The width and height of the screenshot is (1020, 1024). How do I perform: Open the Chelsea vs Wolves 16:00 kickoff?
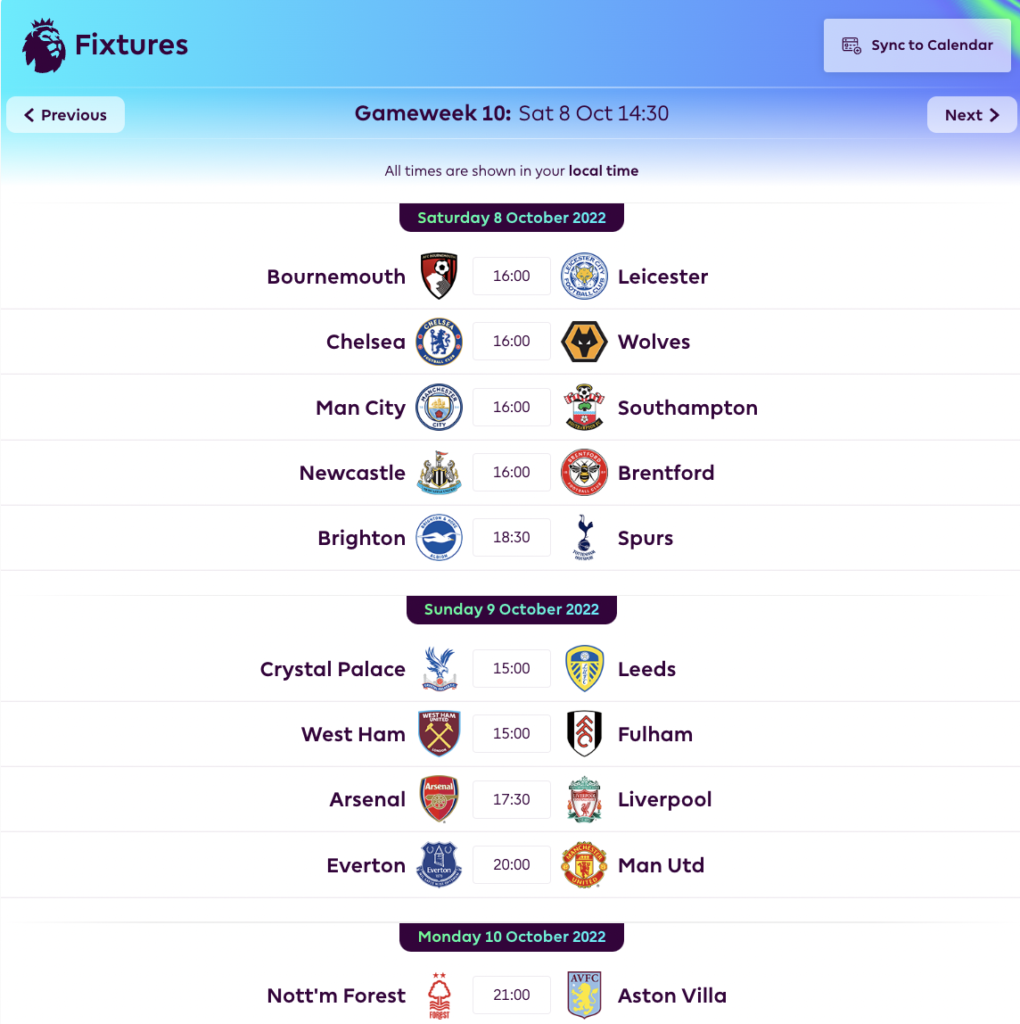(511, 341)
